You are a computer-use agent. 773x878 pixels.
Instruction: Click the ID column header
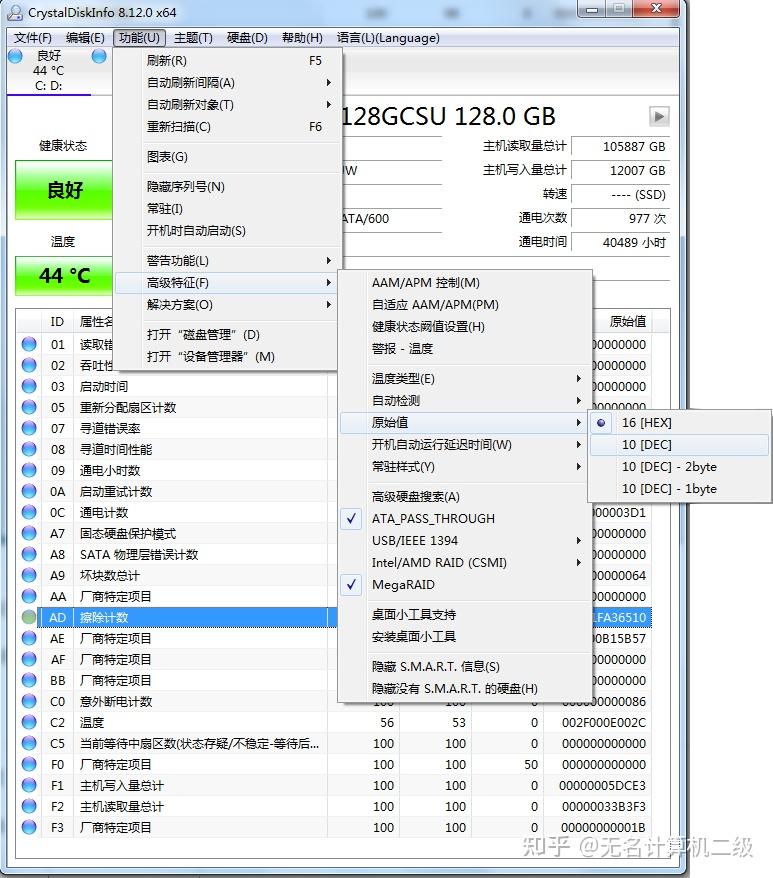pyautogui.click(x=57, y=321)
